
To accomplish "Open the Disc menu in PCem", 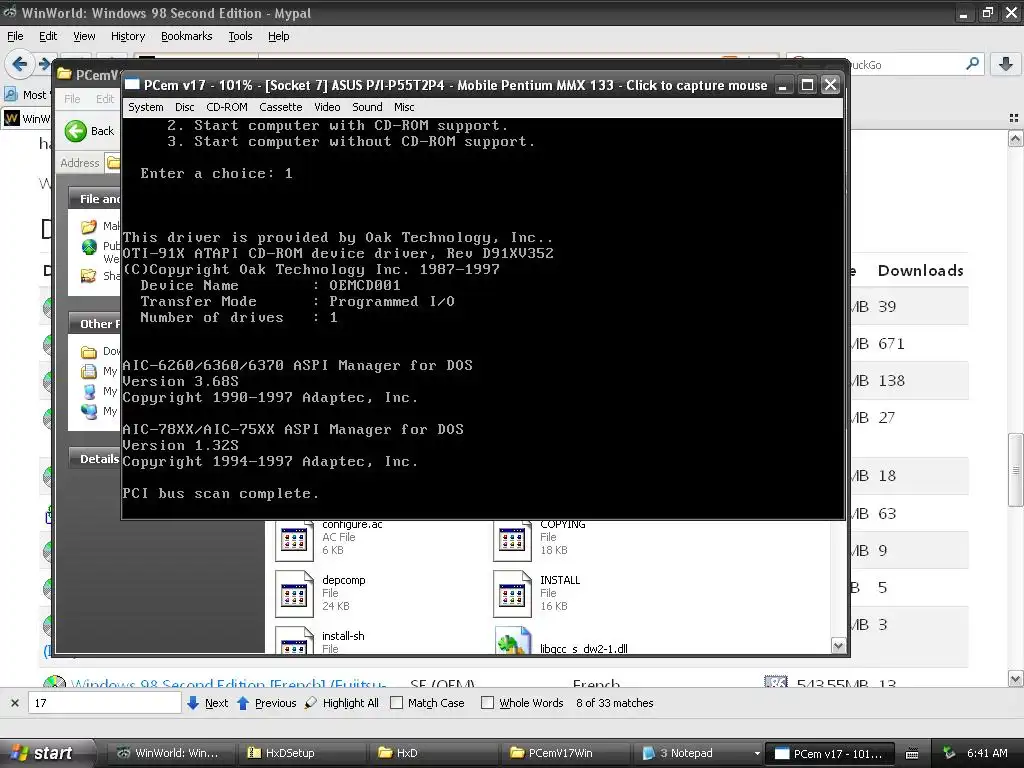I will [x=184, y=107].
